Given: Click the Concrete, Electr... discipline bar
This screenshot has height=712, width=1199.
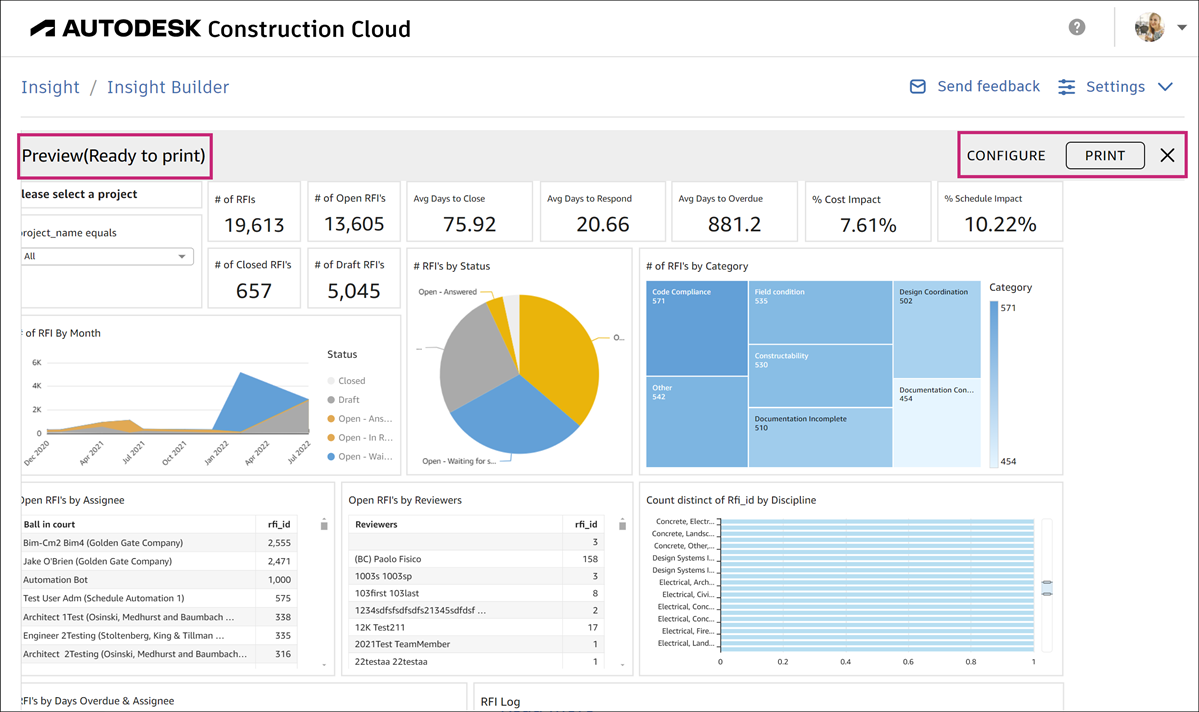Looking at the screenshot, I should 877,522.
